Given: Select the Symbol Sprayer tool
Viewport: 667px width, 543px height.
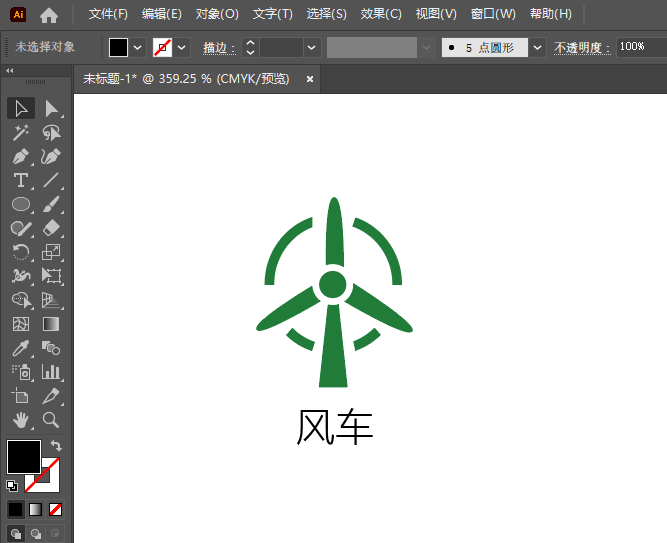Looking at the screenshot, I should 21,372.
